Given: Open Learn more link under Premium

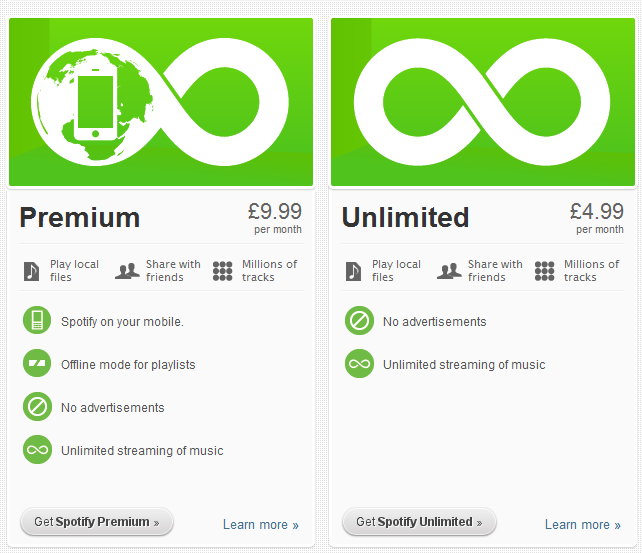Looking at the screenshot, I should (x=261, y=524).
